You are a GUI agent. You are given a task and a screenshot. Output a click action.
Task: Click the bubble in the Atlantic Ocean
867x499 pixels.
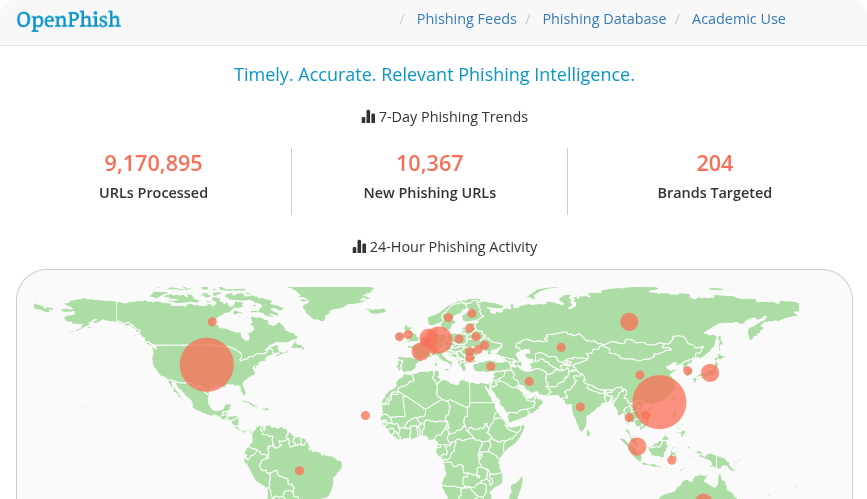pyautogui.click(x=365, y=415)
